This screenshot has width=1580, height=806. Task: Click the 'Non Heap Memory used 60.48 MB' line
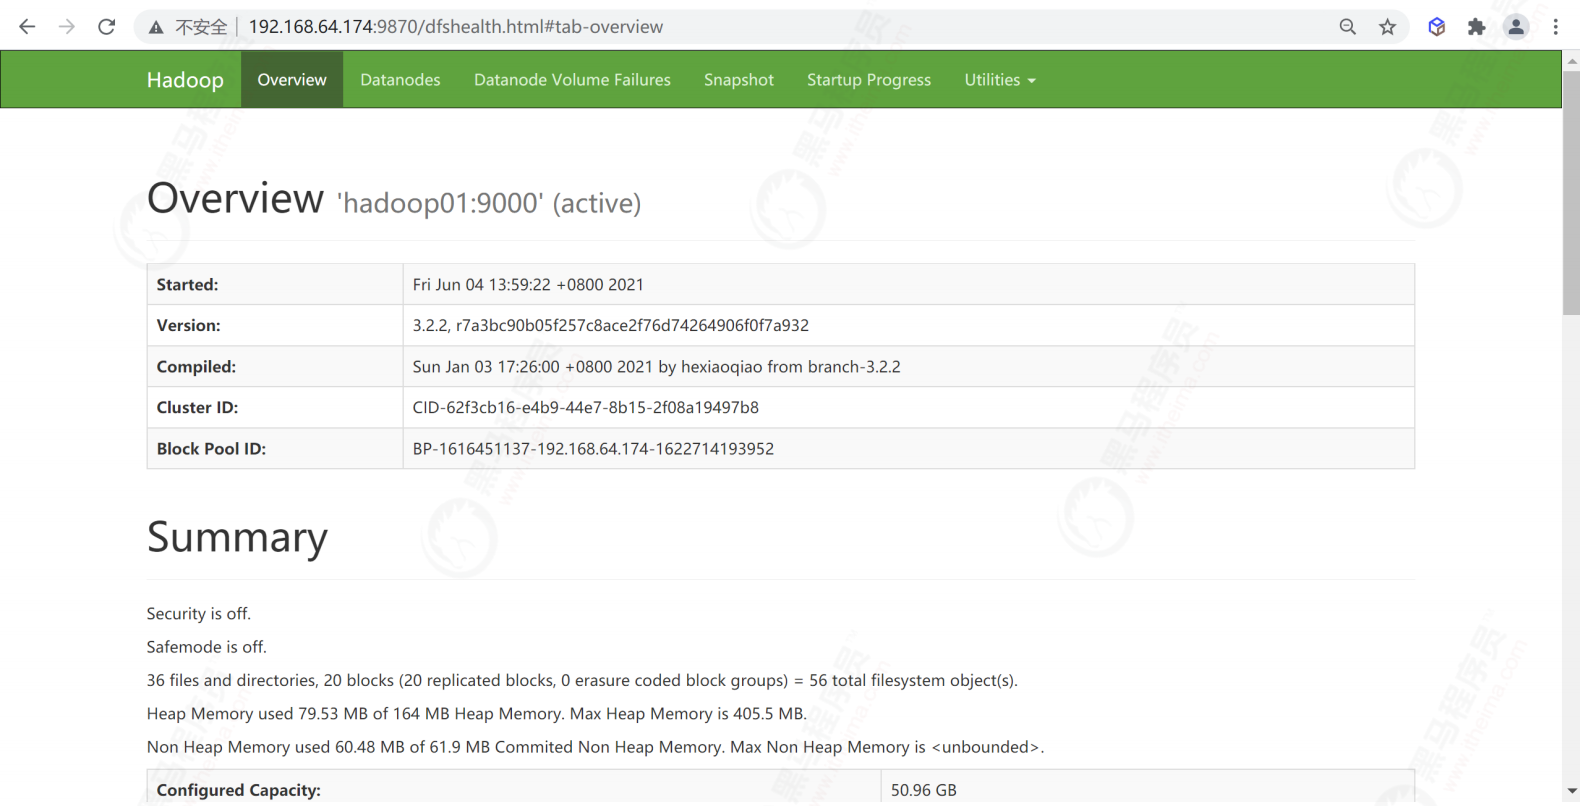(595, 747)
